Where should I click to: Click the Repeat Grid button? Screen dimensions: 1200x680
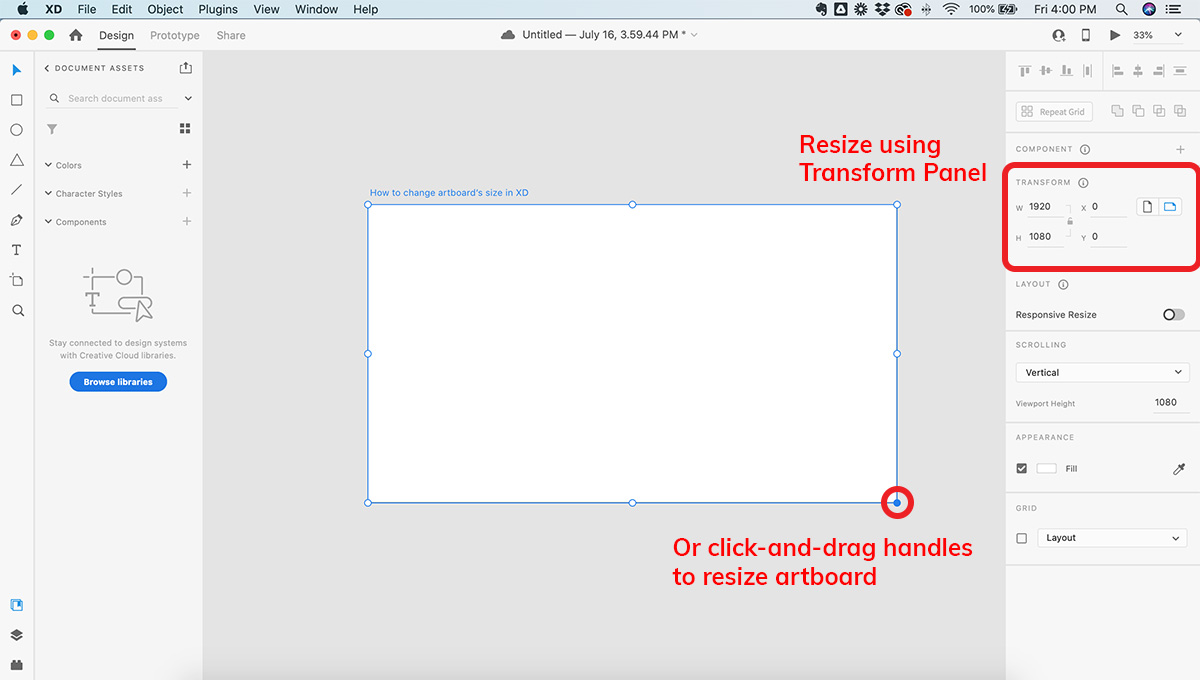click(1054, 112)
